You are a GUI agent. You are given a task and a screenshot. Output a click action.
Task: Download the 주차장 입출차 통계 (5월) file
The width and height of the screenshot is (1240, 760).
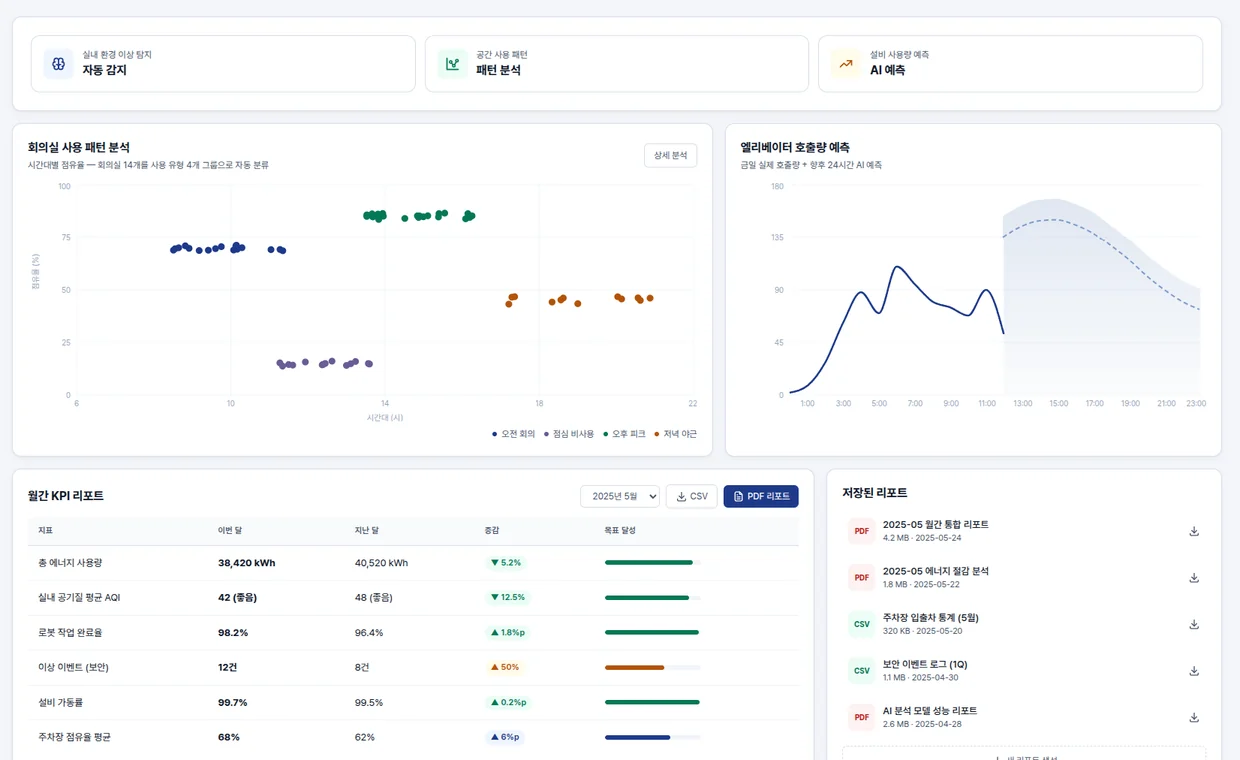(1194, 624)
